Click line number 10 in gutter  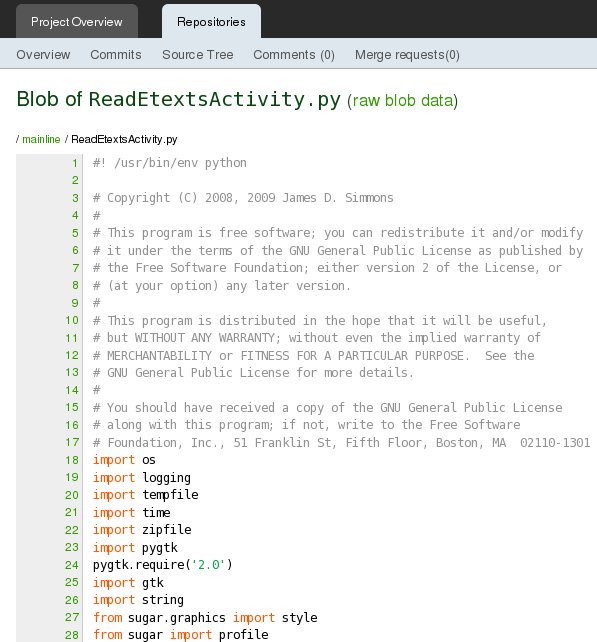(72, 320)
